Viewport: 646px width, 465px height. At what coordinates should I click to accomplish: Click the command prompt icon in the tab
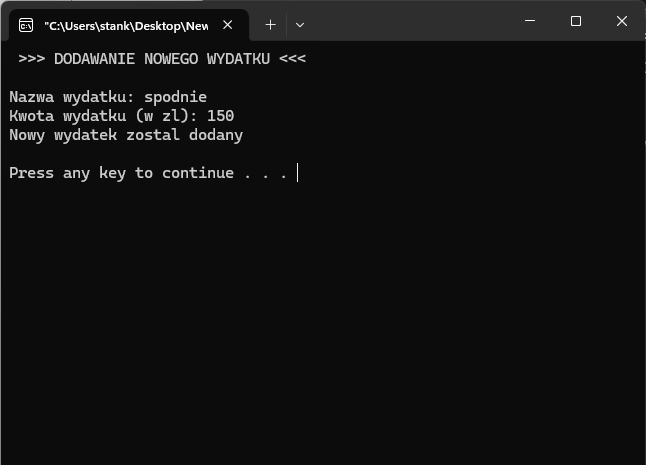click(26, 24)
